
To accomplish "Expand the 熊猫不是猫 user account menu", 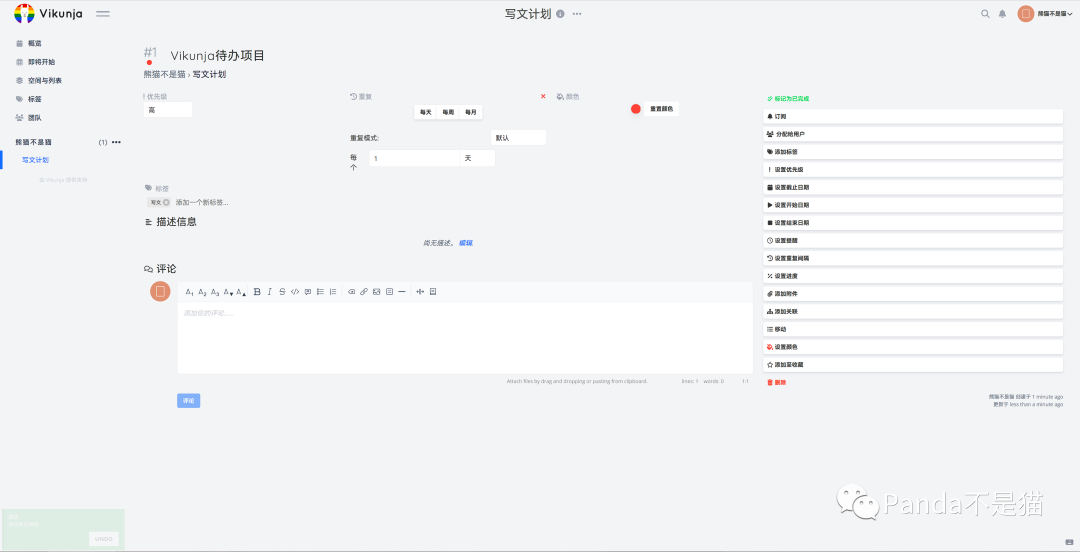I will point(1046,14).
